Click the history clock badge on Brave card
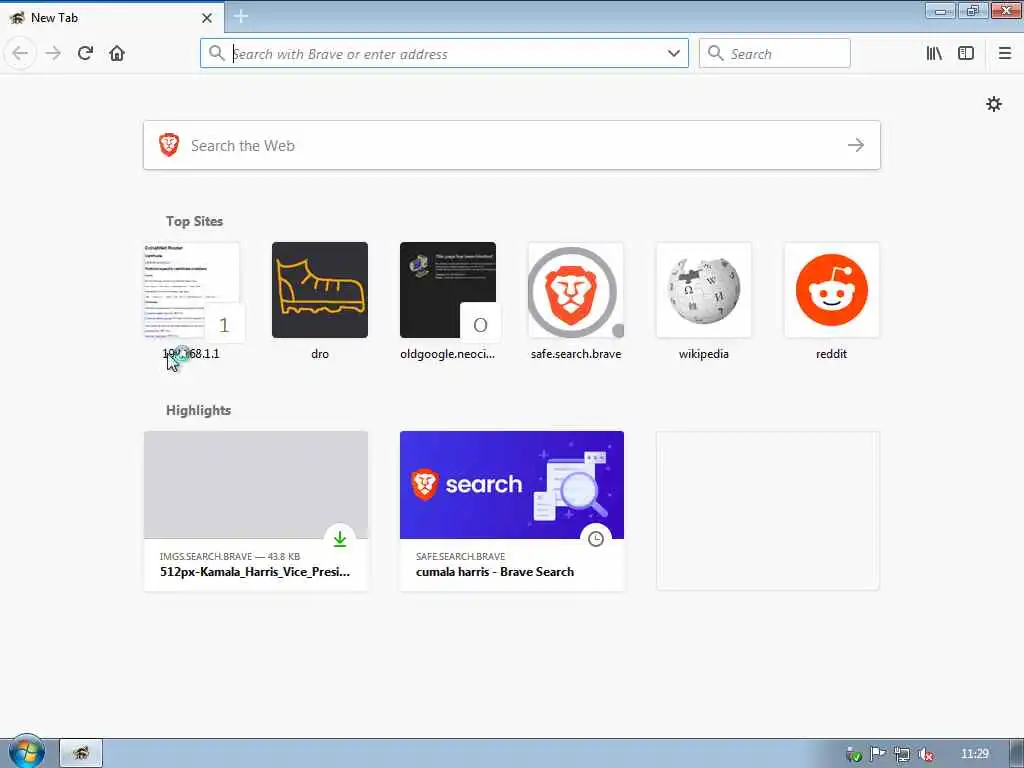 click(596, 539)
